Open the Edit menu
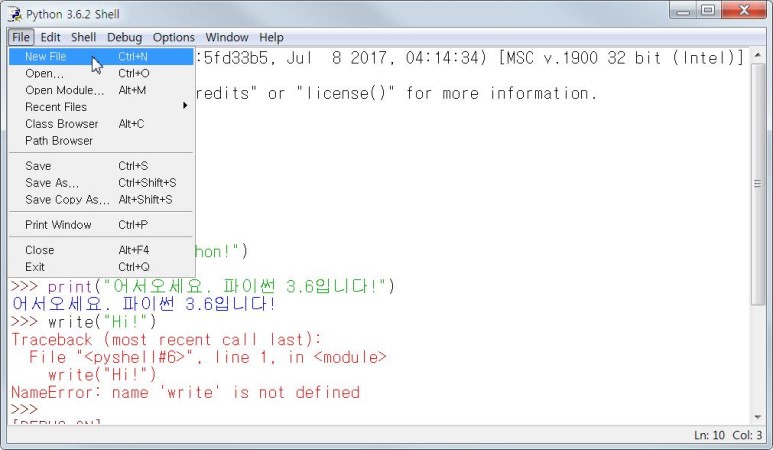Image resolution: width=773 pixels, height=450 pixels. tap(50, 37)
